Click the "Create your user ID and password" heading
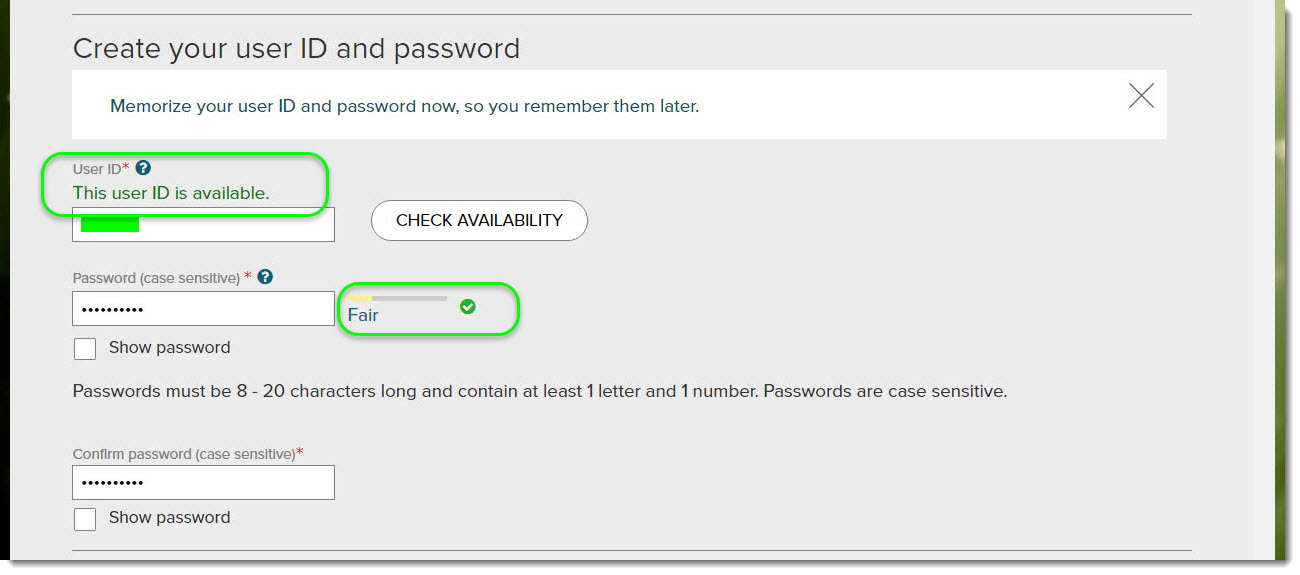 296,48
